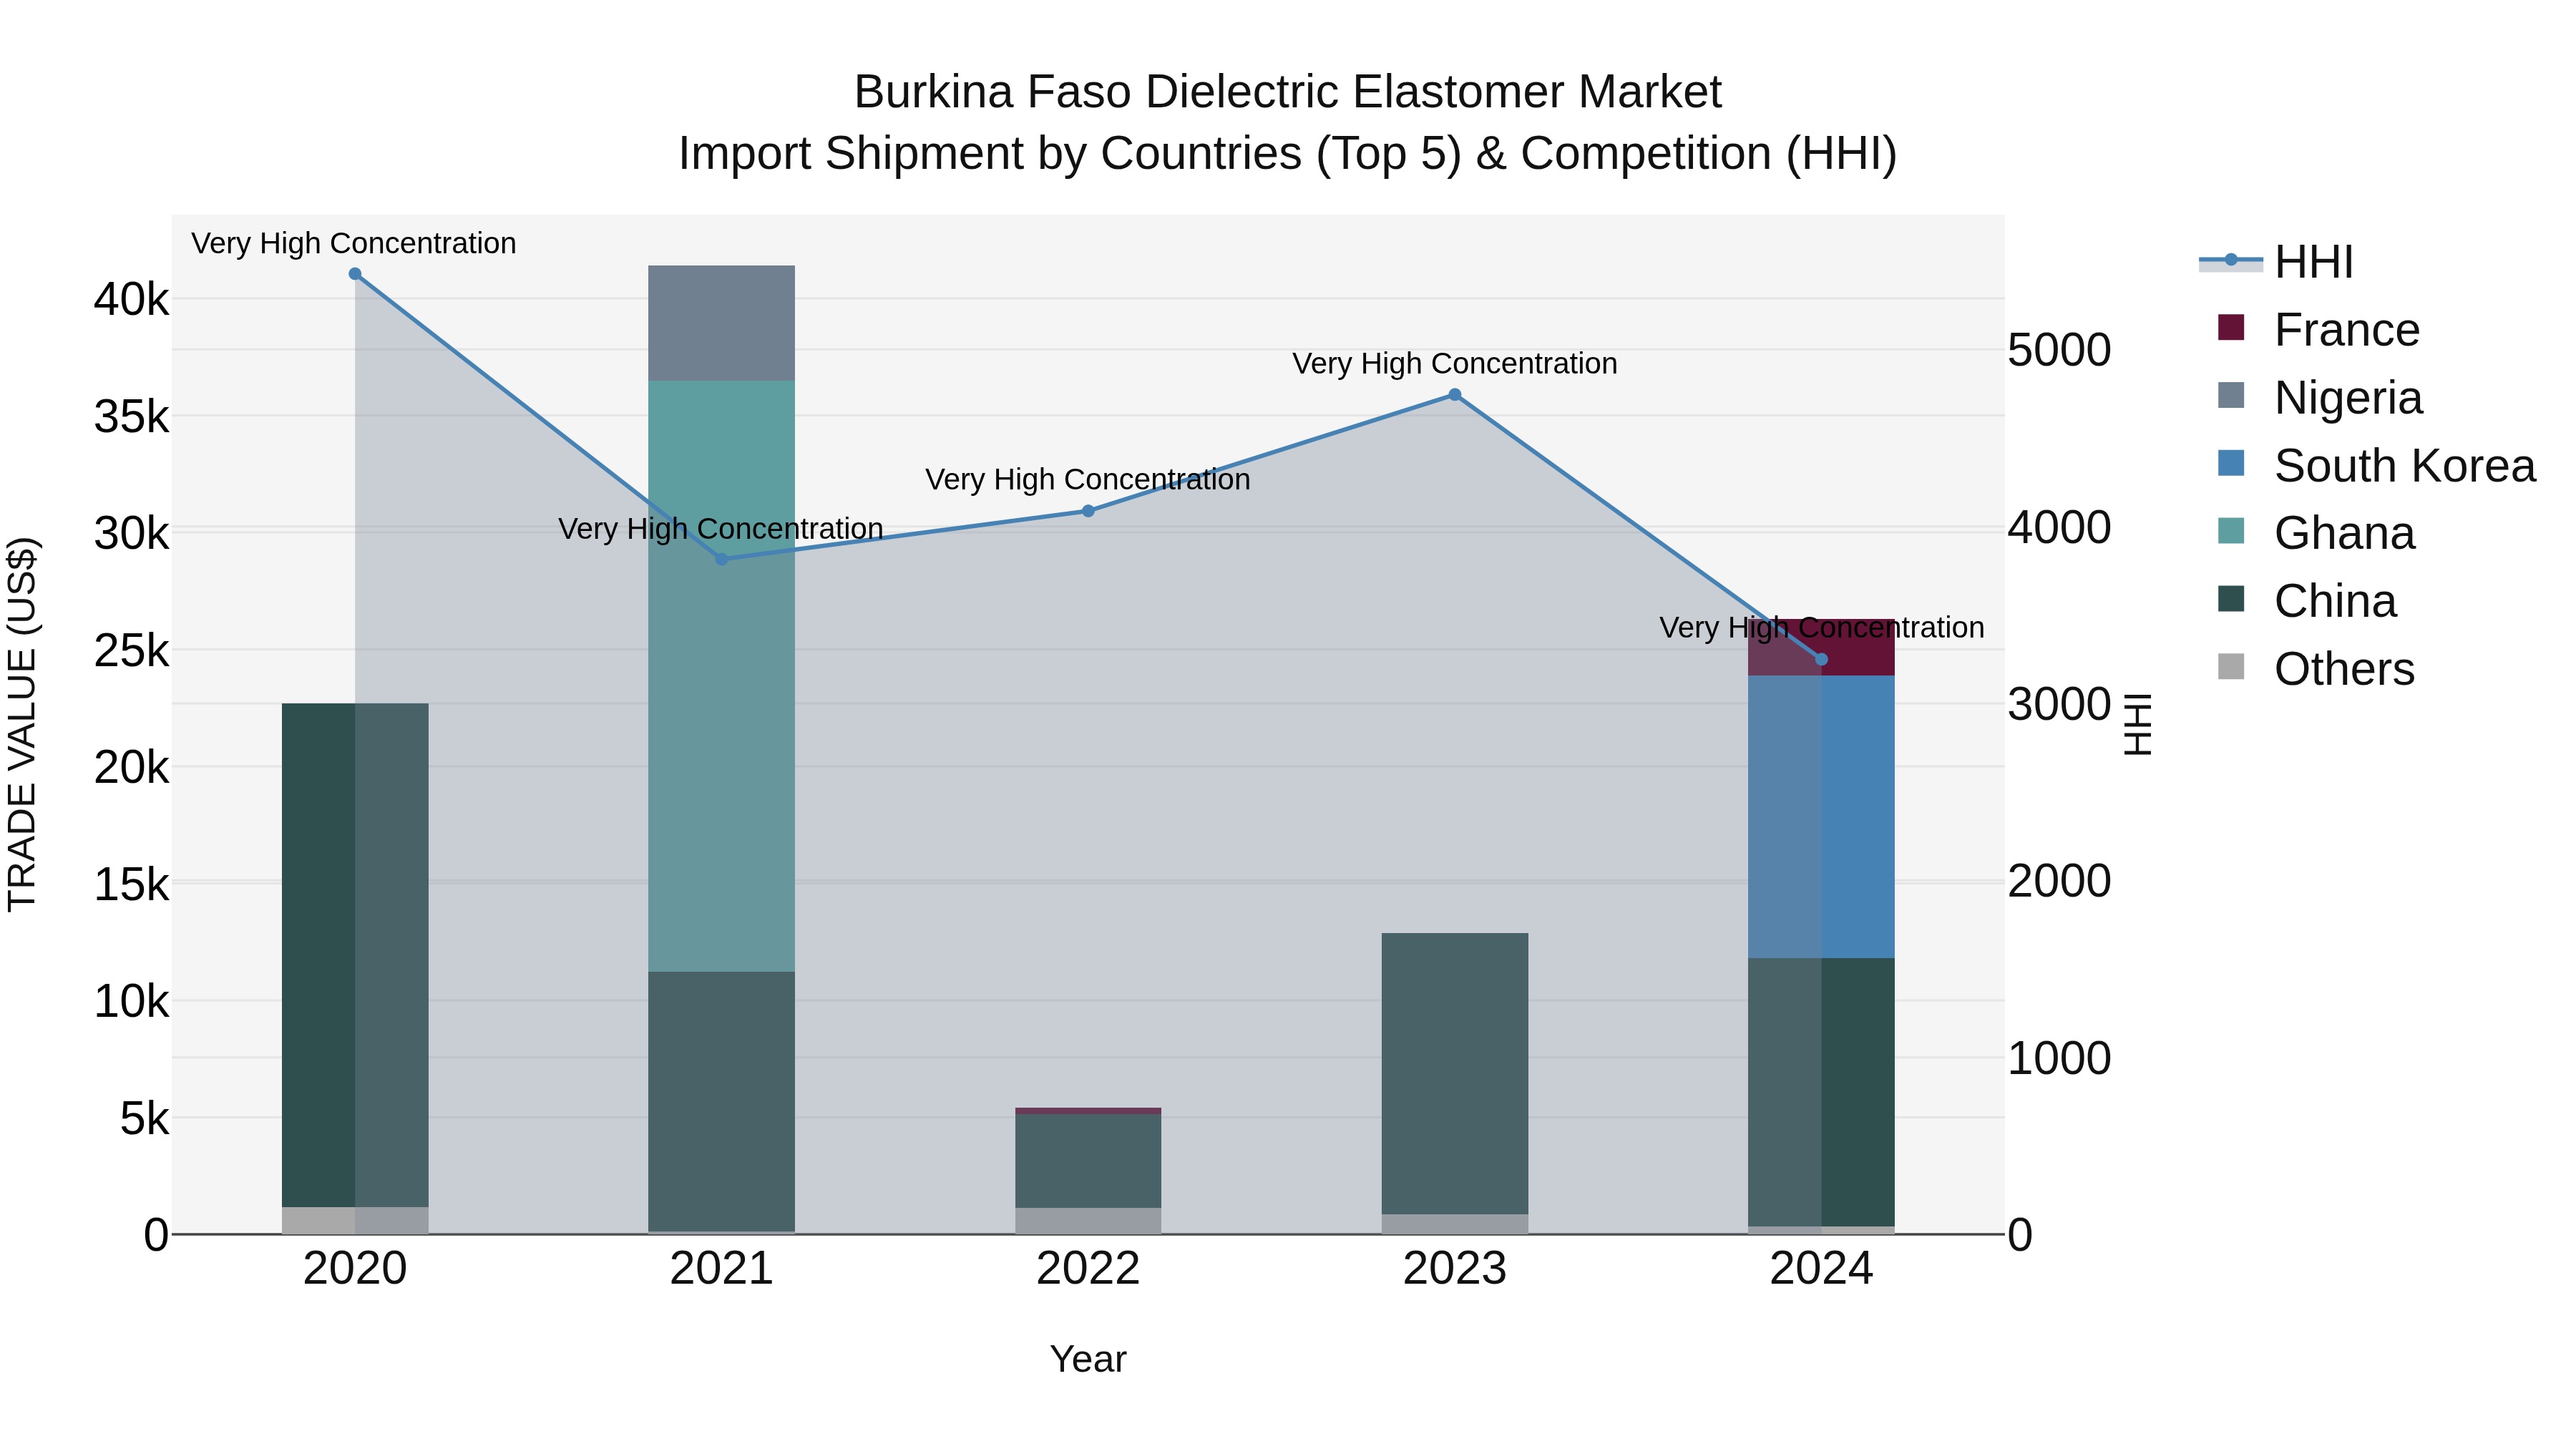This screenshot has height=1449, width=2576.
Task: Click the 1000 HHI tick label
Action: tap(2060, 1059)
